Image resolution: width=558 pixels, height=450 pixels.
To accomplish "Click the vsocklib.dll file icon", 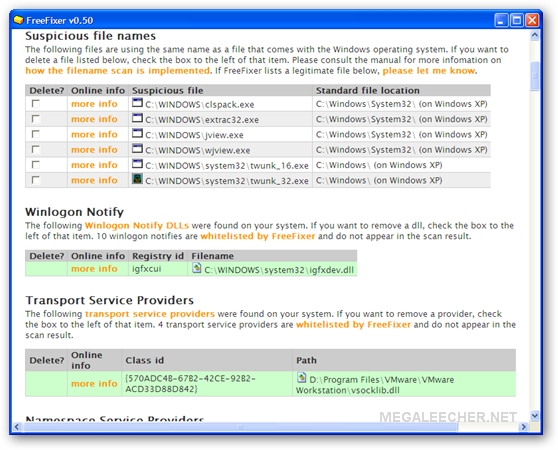I will [301, 377].
